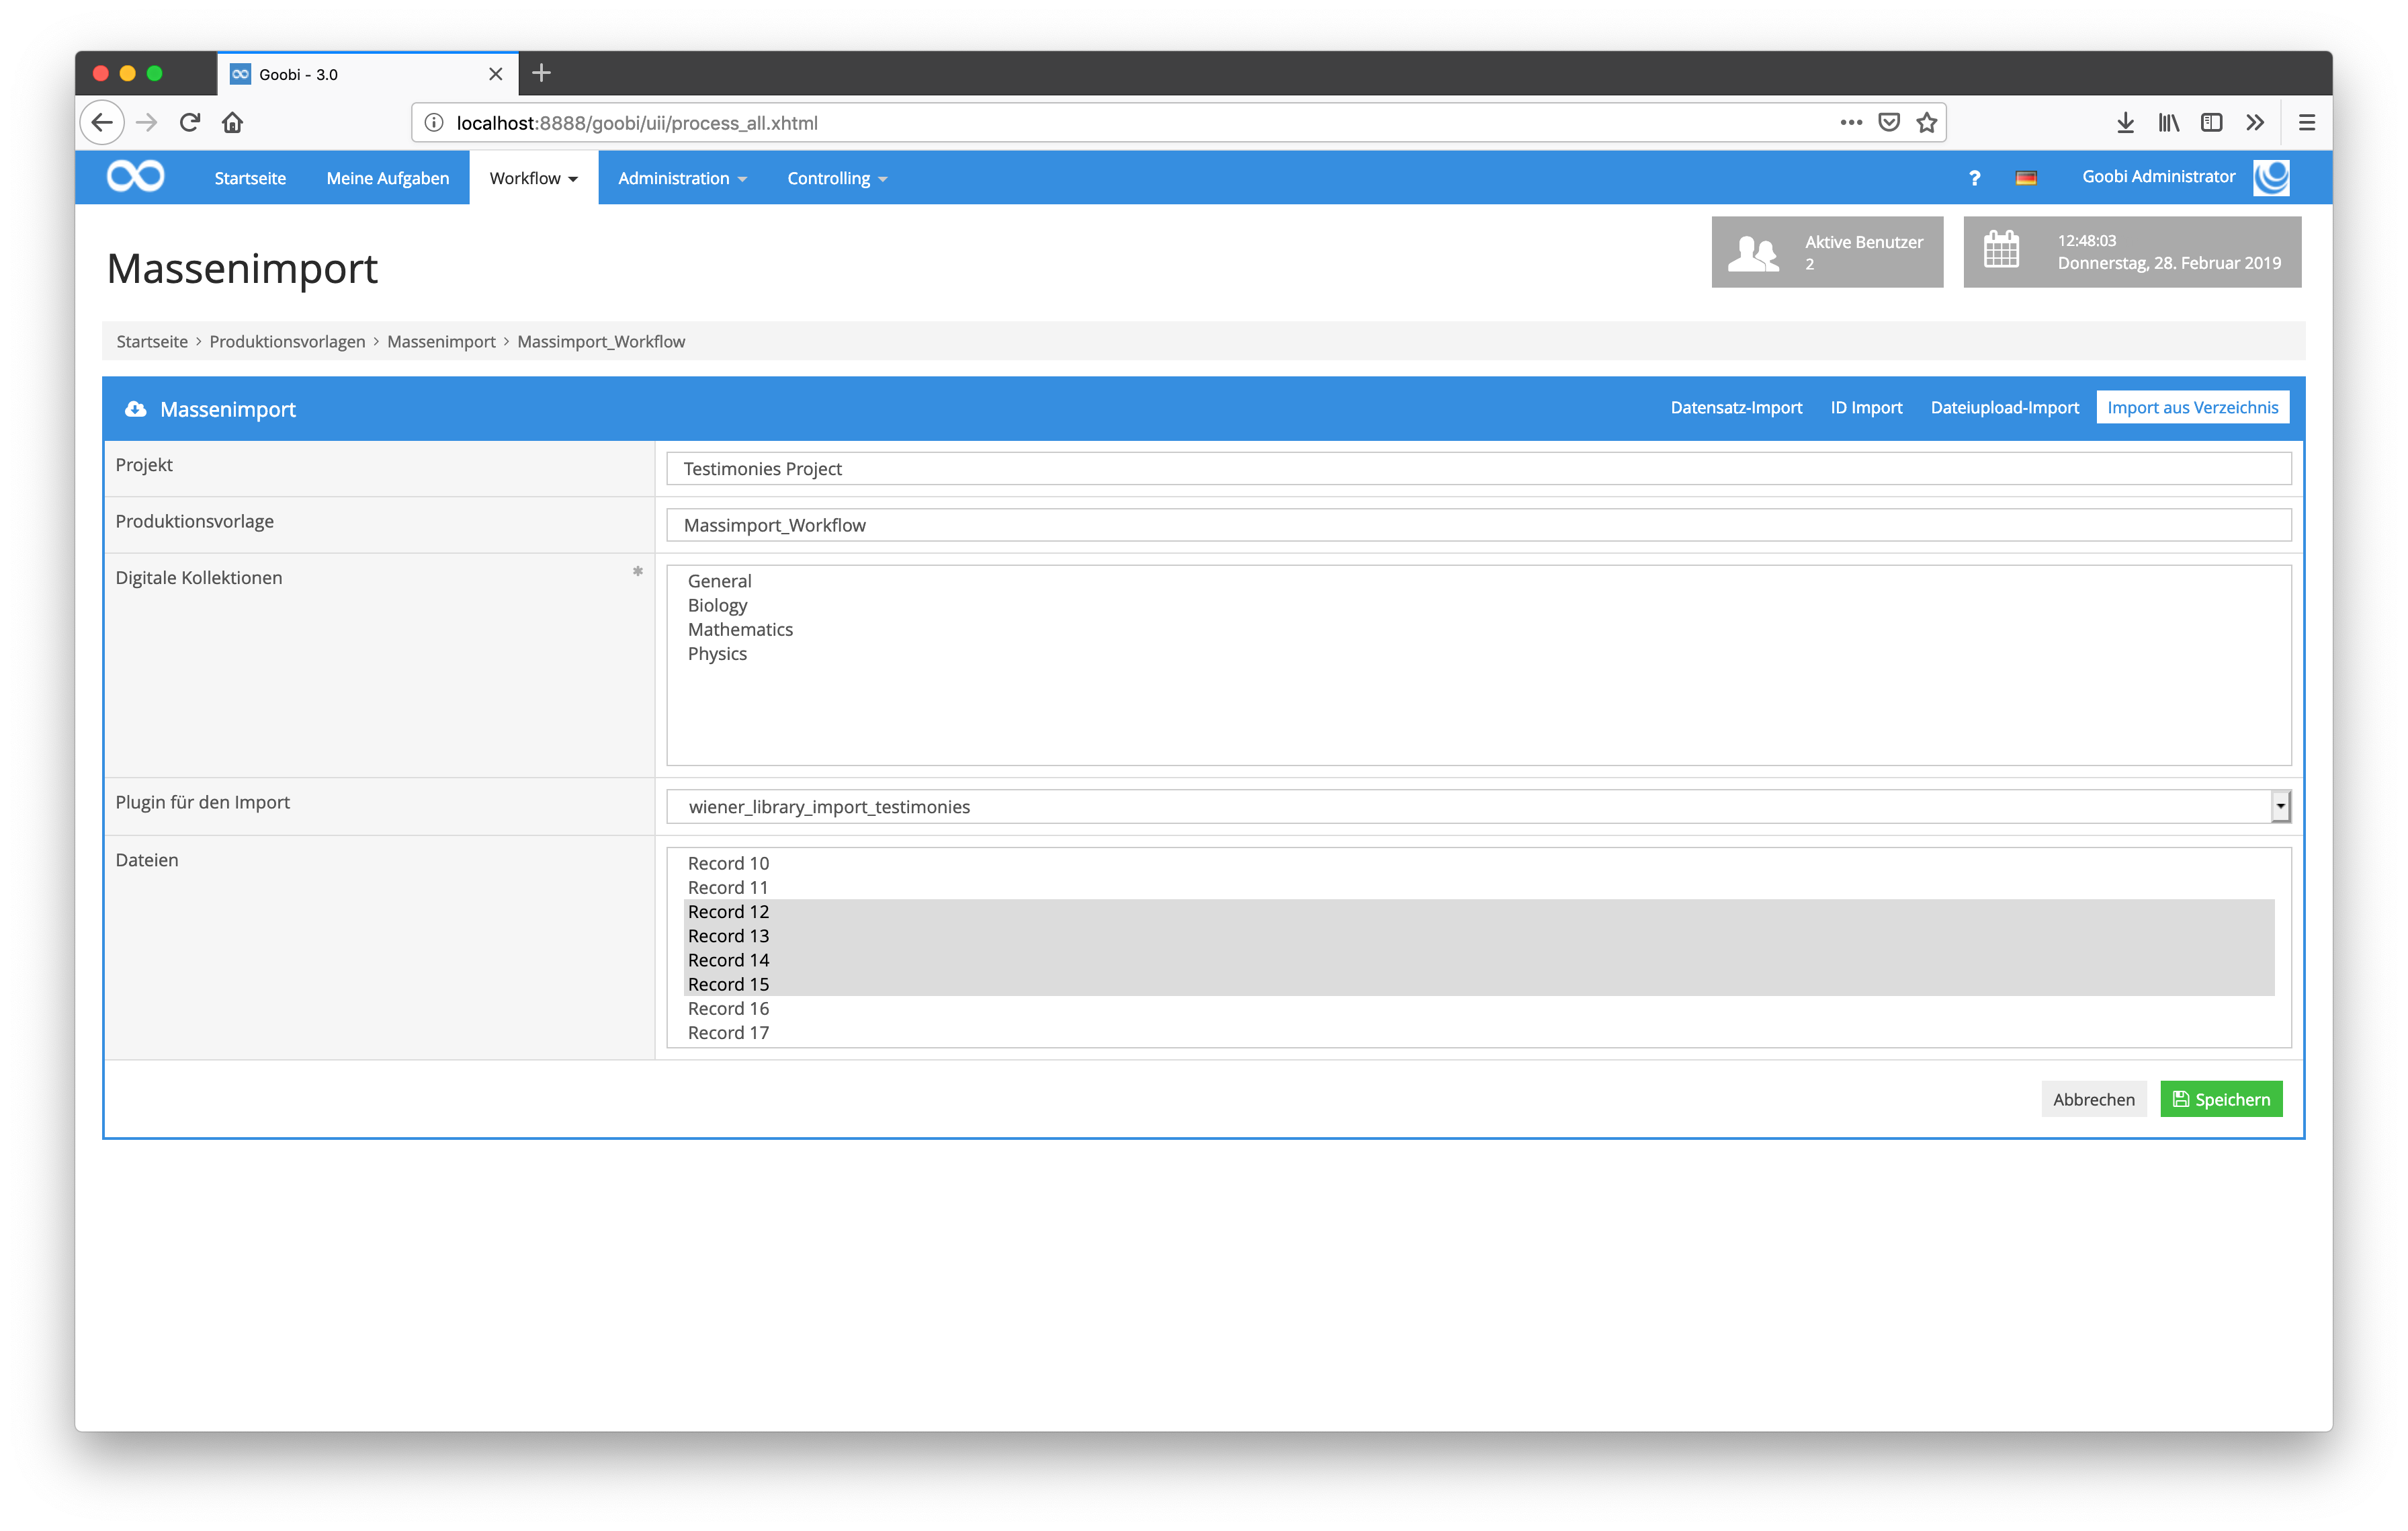Select Record 16 in the Dateien list
The height and width of the screenshot is (1531, 2408).
tap(728, 1008)
